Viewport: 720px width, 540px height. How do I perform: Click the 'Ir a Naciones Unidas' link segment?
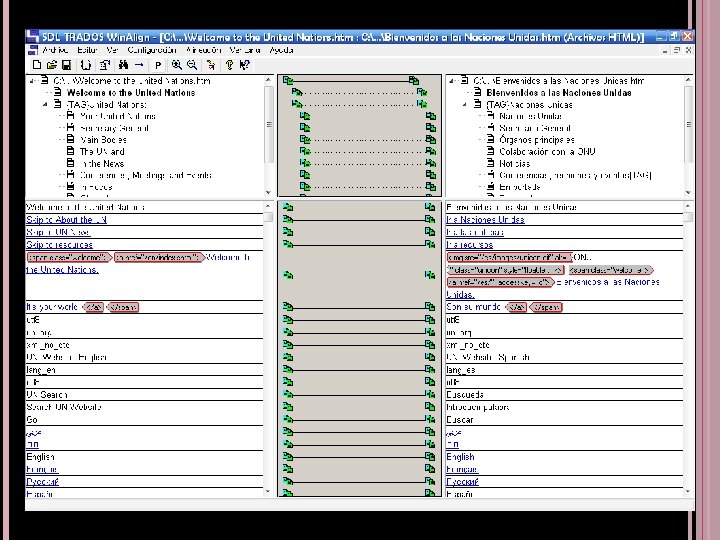tap(485, 219)
